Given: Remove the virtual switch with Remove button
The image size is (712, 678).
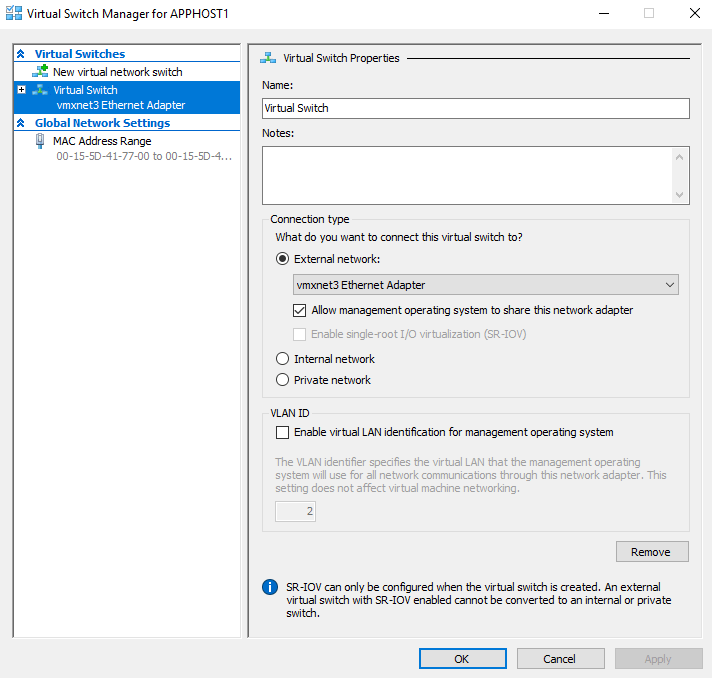Looking at the screenshot, I should tap(652, 552).
